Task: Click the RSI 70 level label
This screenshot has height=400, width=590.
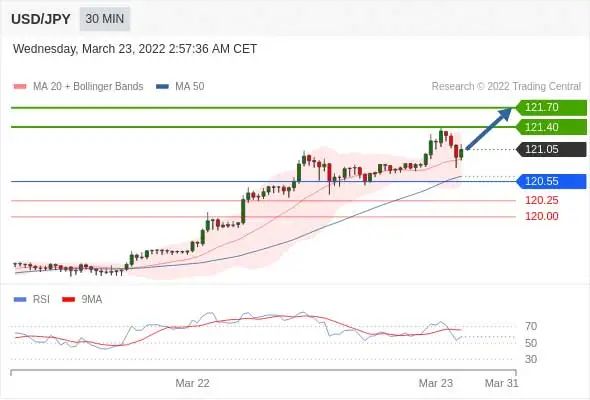Action: pos(531,326)
